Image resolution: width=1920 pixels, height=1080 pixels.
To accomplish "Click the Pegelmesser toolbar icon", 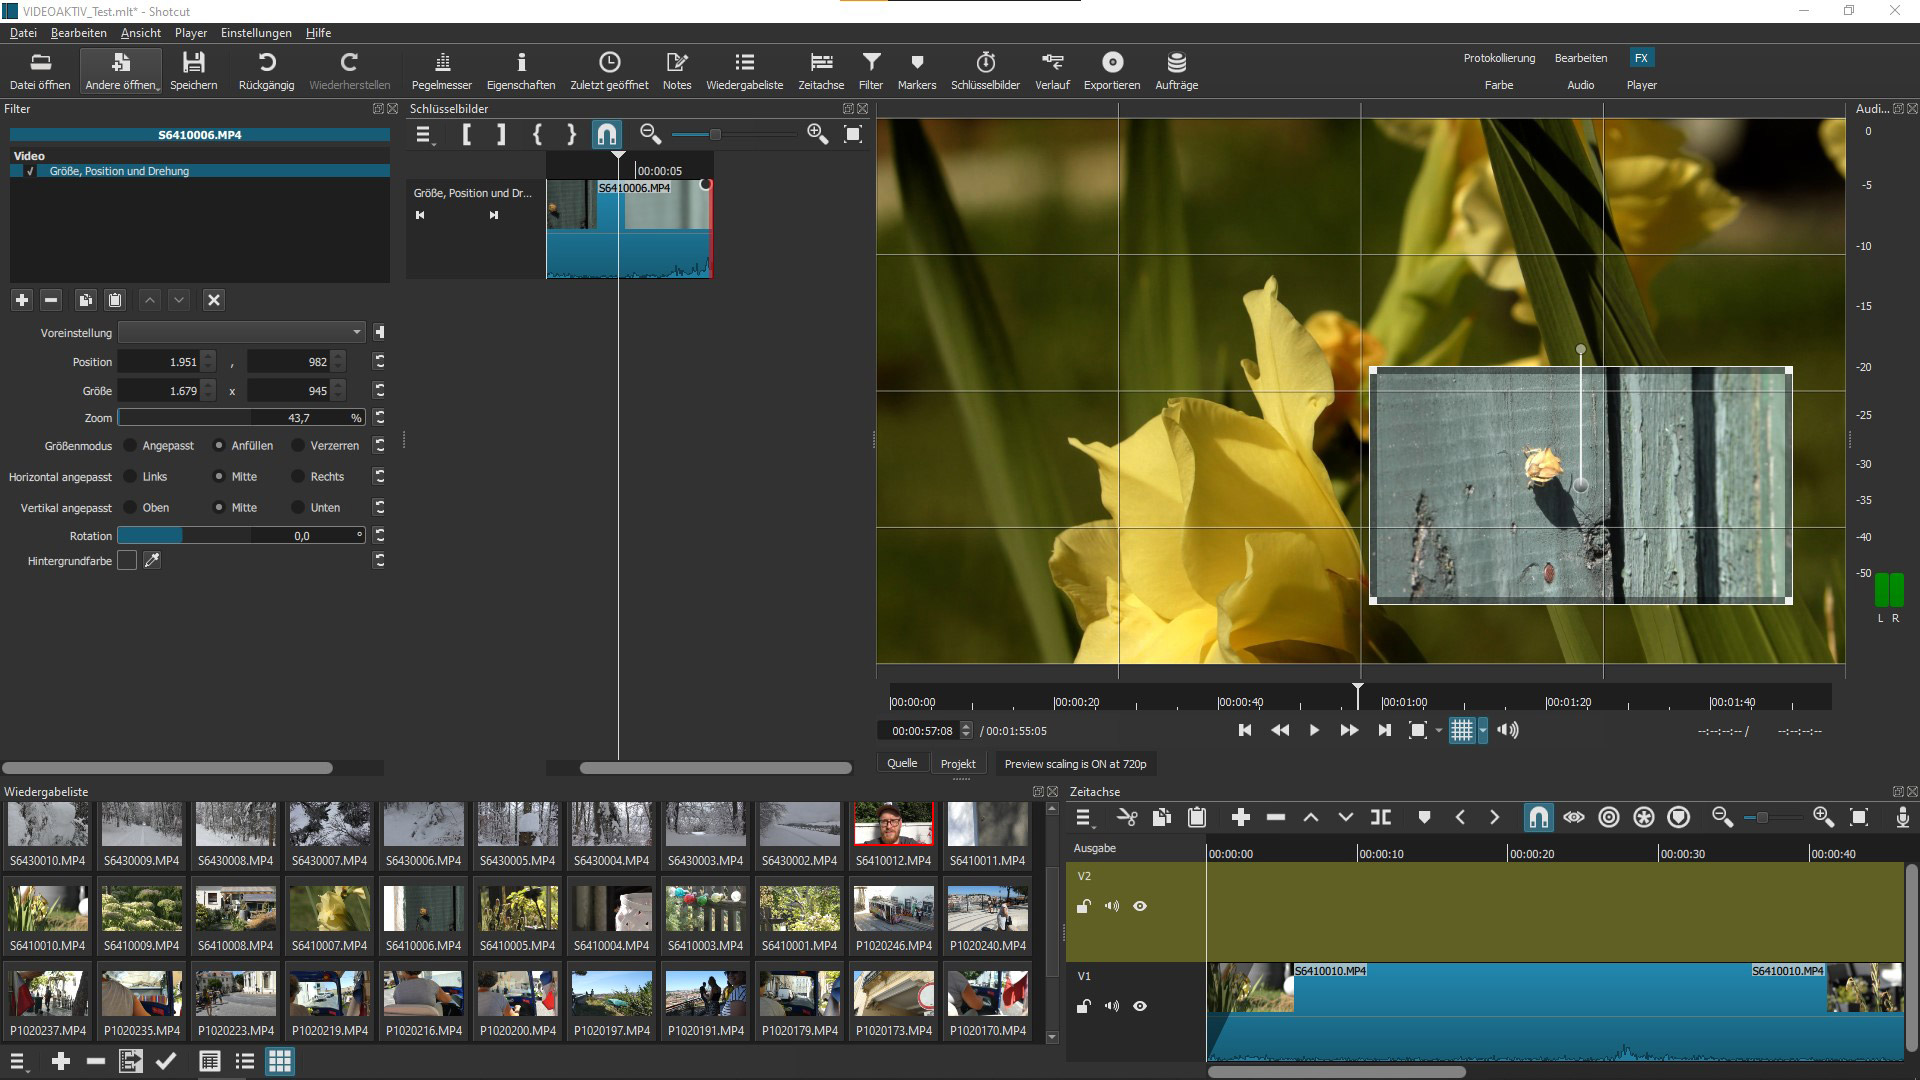I will click(441, 70).
